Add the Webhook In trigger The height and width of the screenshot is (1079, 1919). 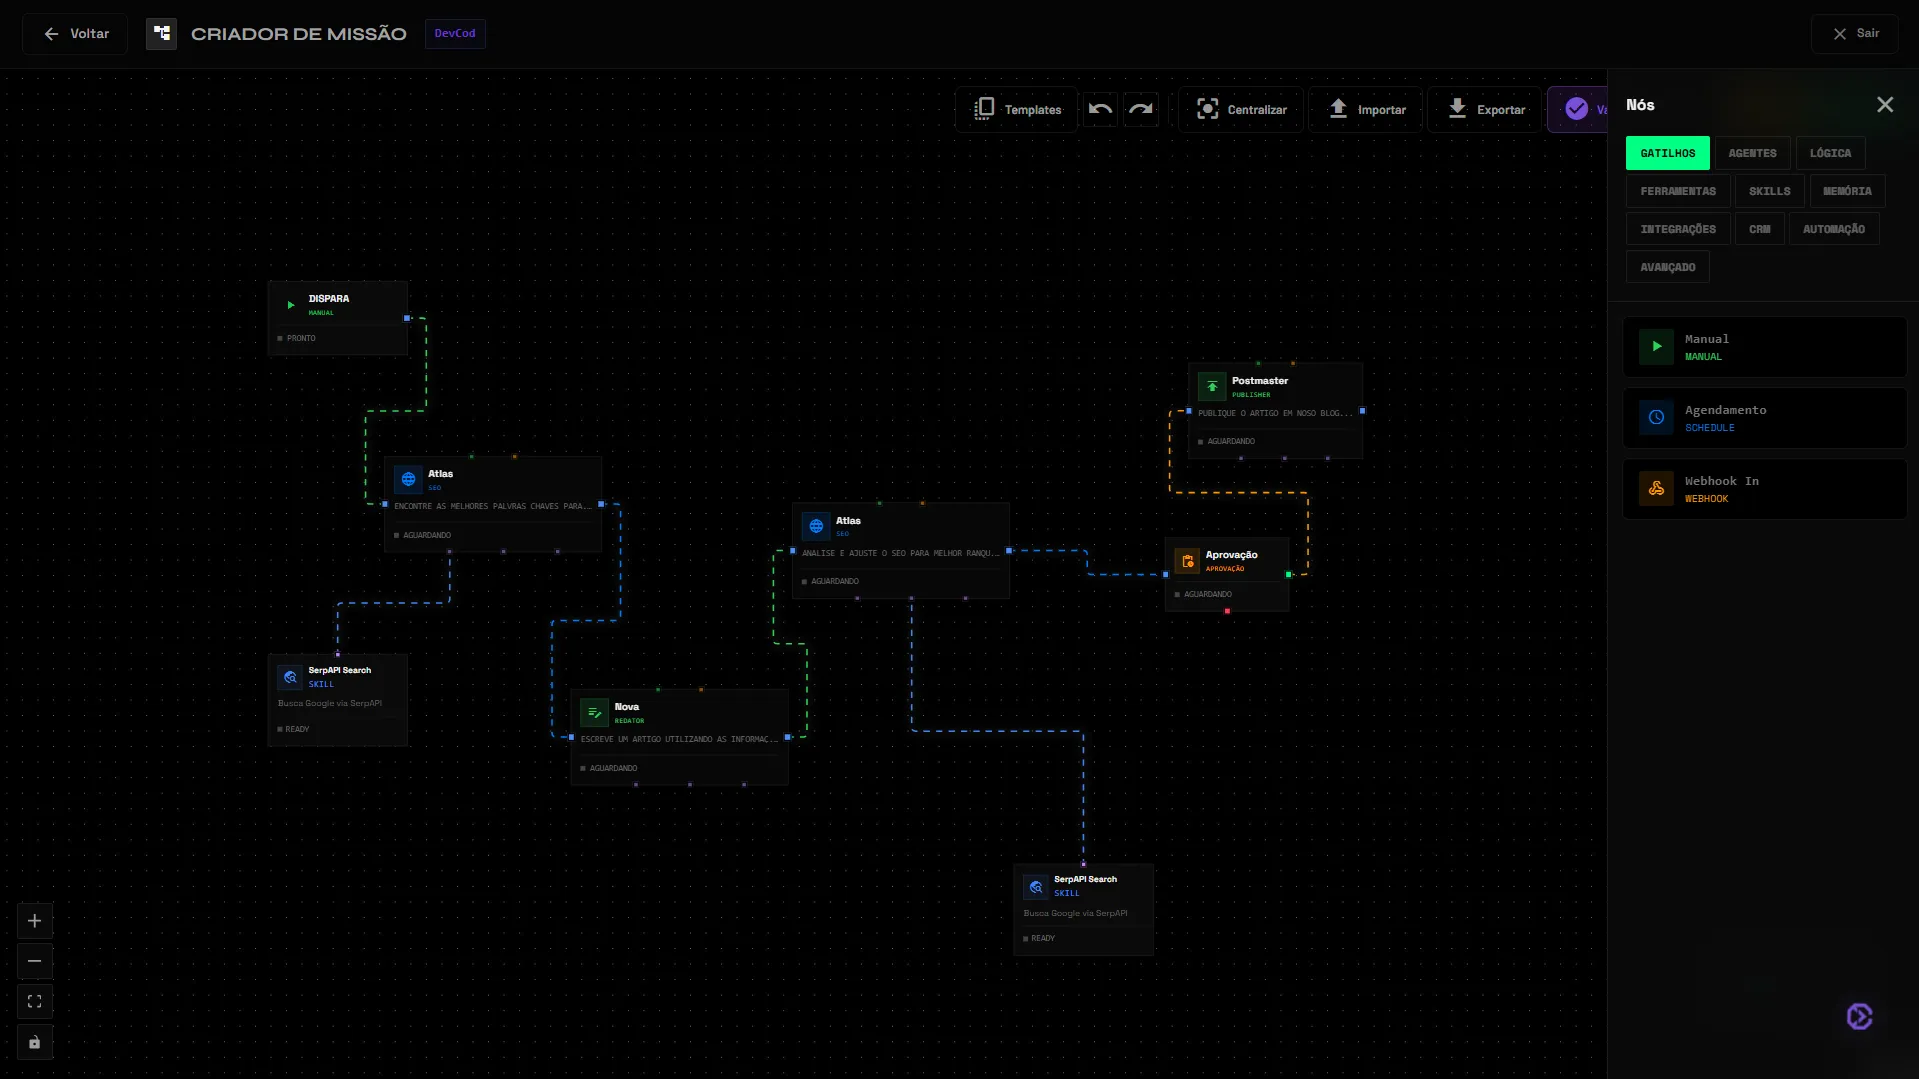[x=1764, y=489]
